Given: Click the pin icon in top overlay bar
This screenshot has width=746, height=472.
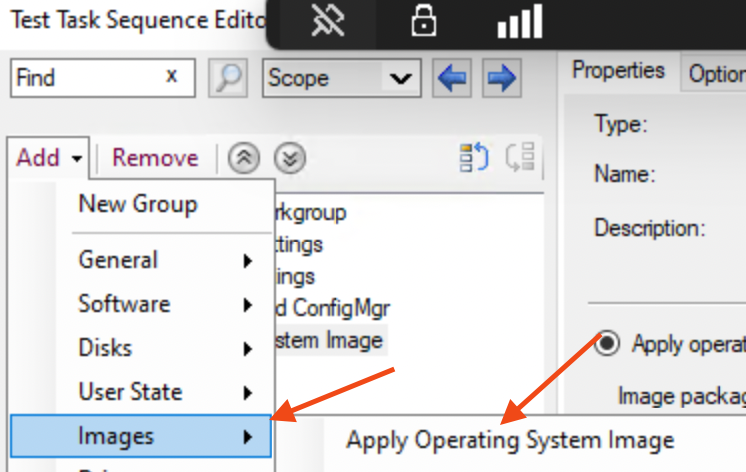Looking at the screenshot, I should point(329,21).
